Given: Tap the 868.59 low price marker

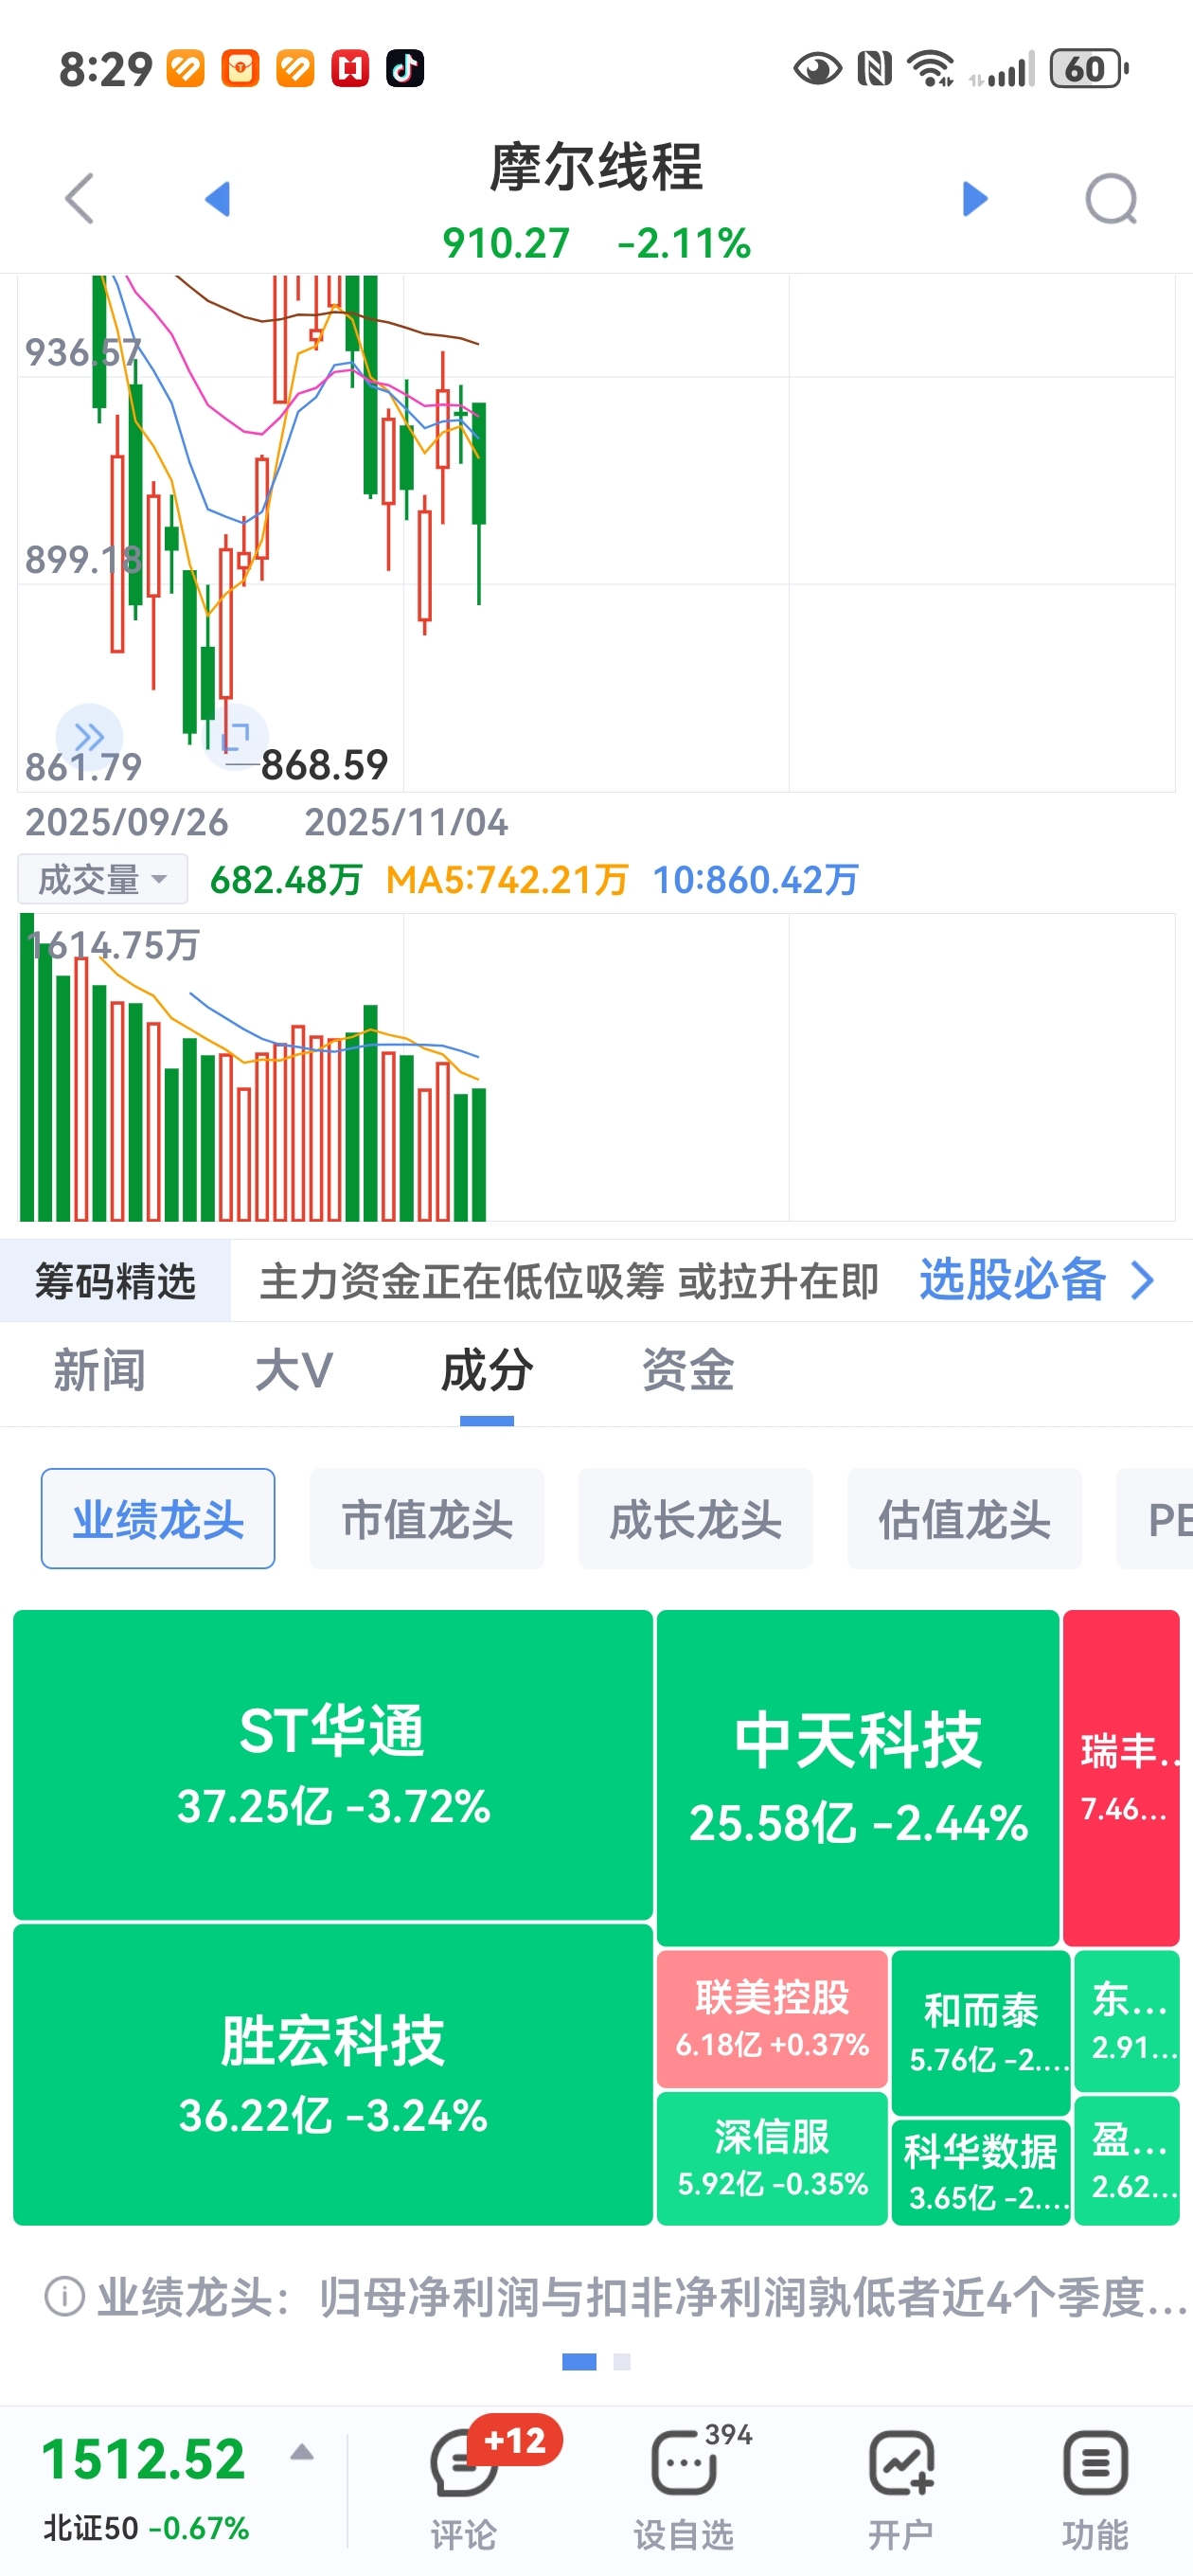Looking at the screenshot, I should 324,765.
